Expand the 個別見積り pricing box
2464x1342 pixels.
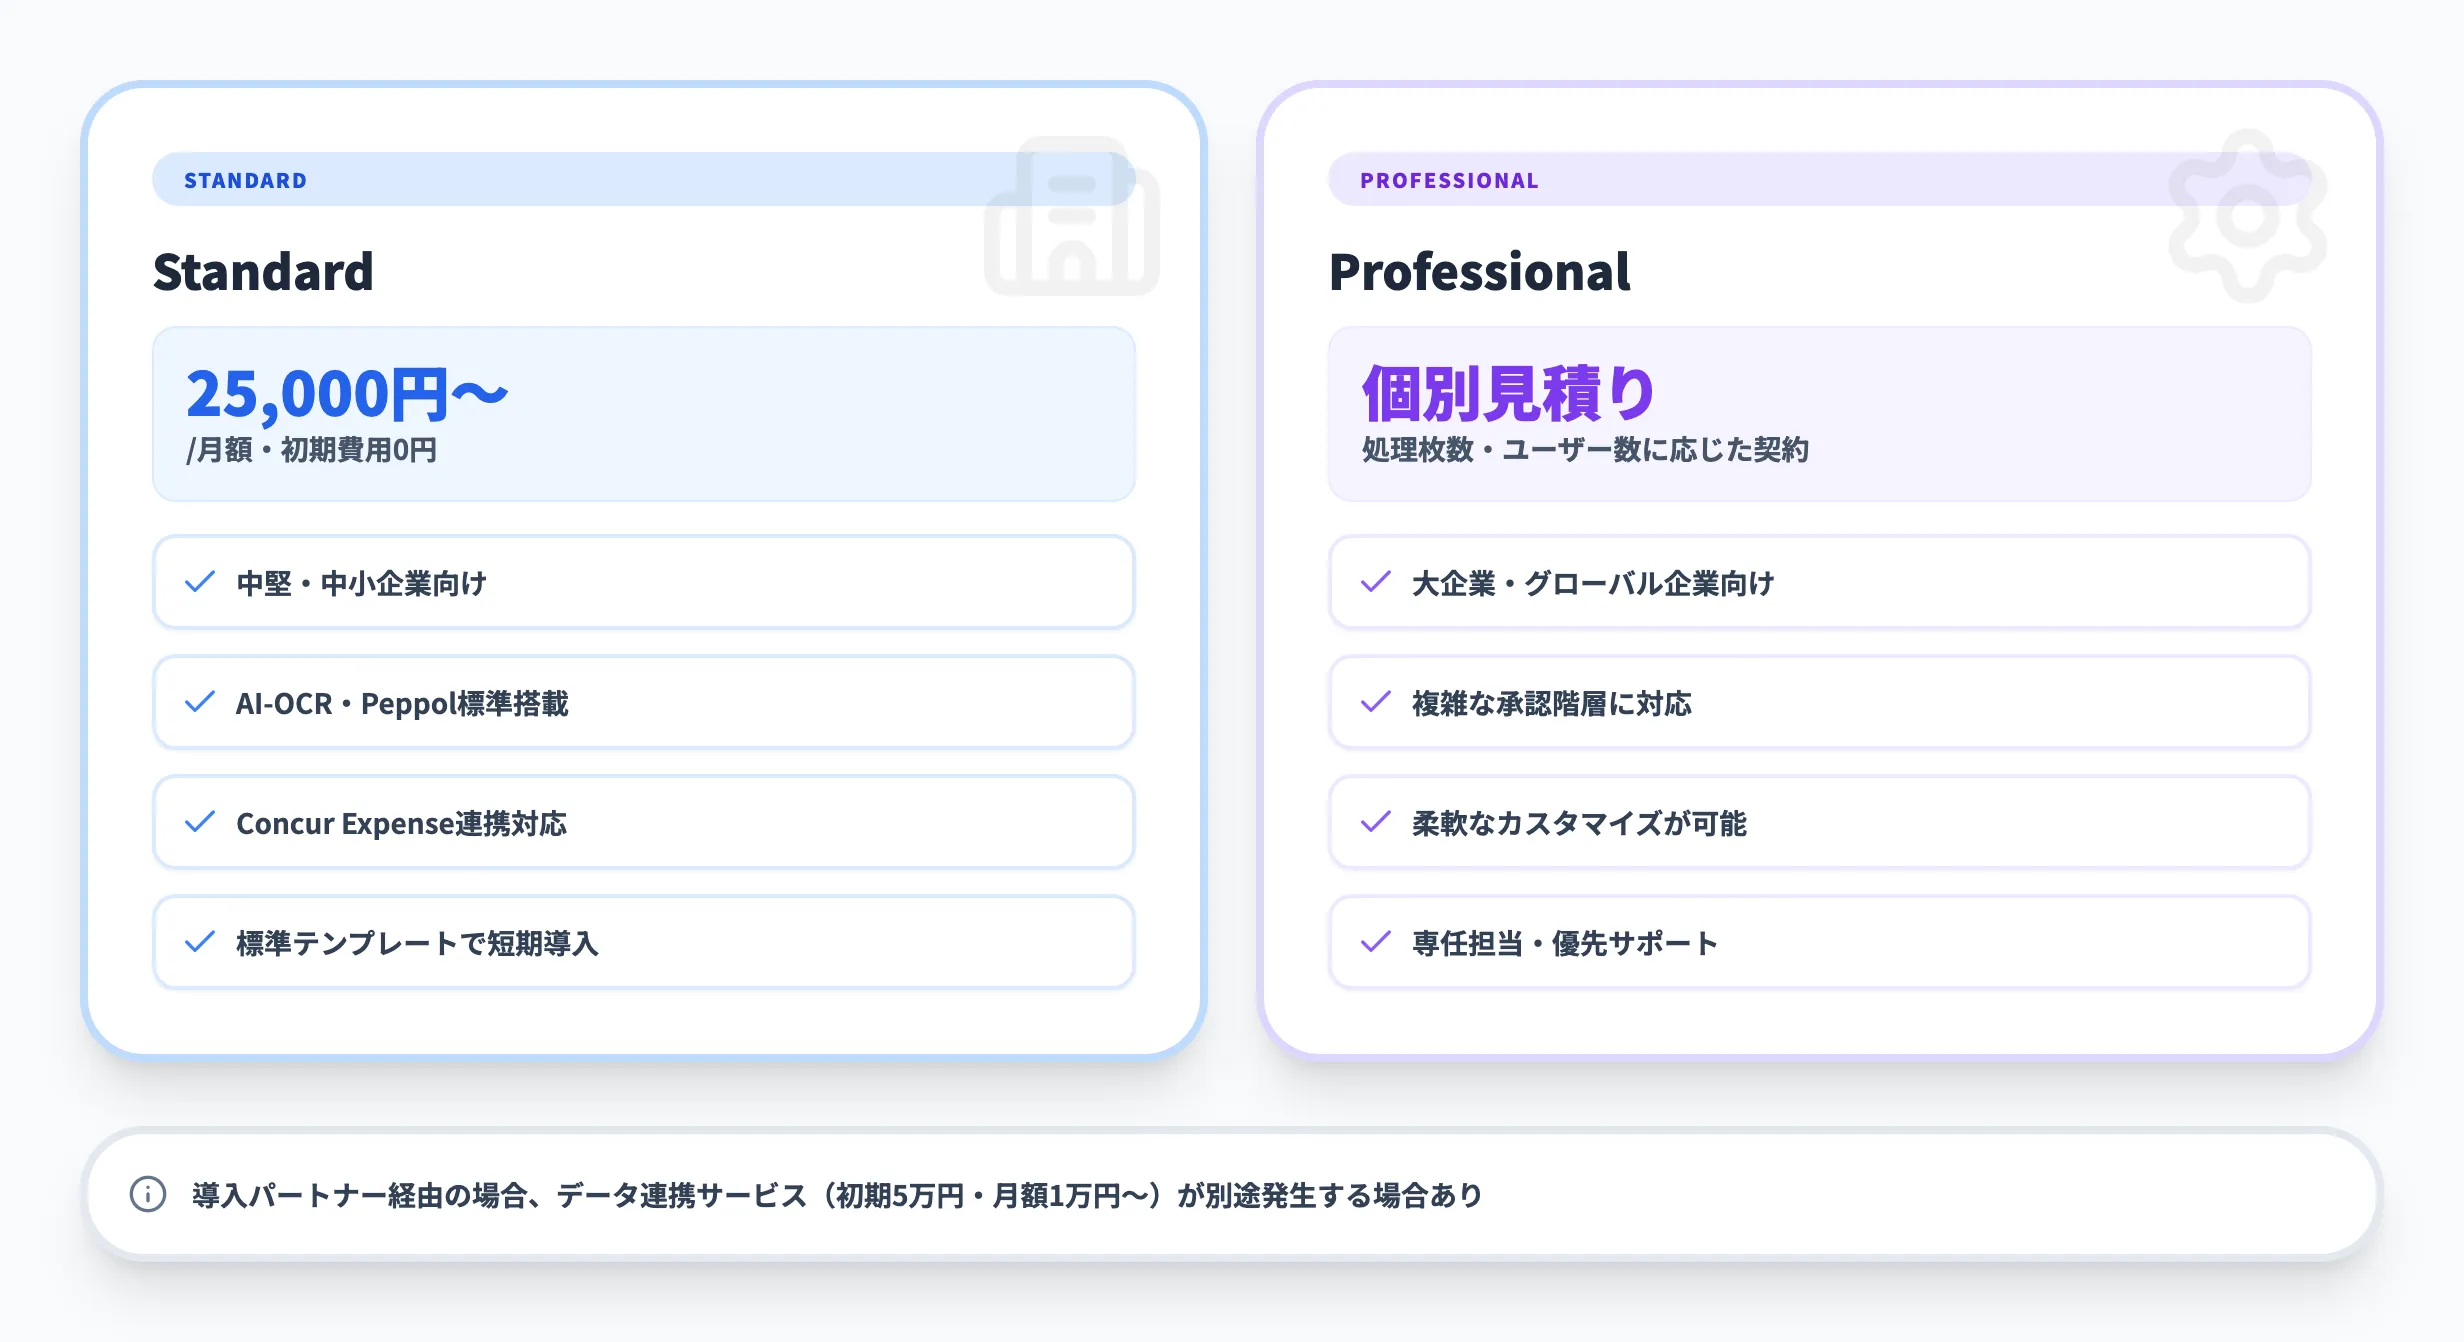(1820, 413)
